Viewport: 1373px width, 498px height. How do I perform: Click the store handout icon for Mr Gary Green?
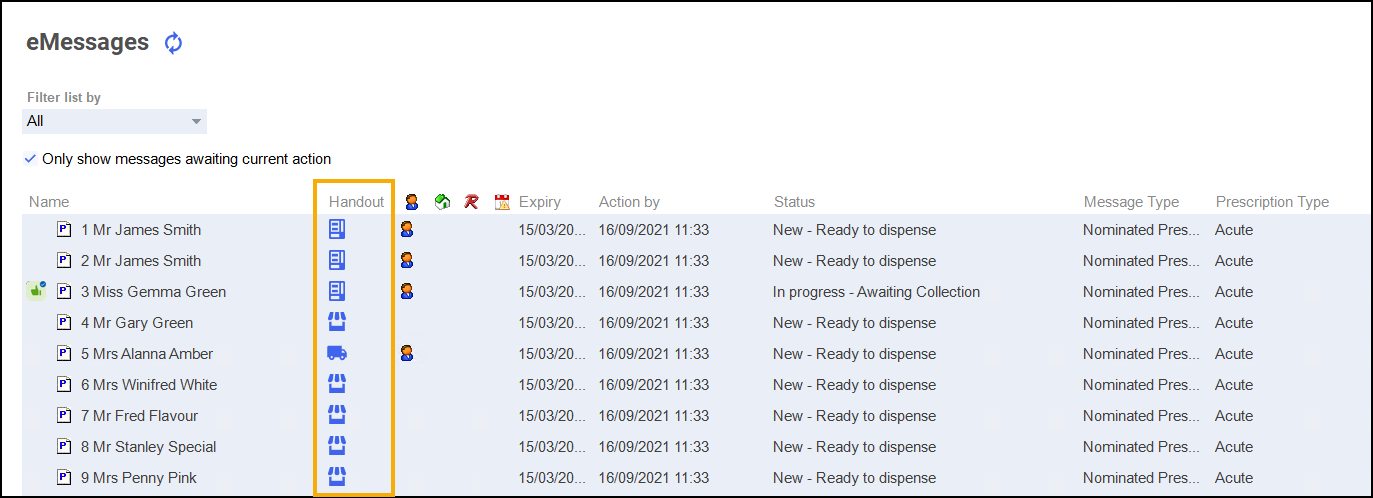pyautogui.click(x=337, y=322)
